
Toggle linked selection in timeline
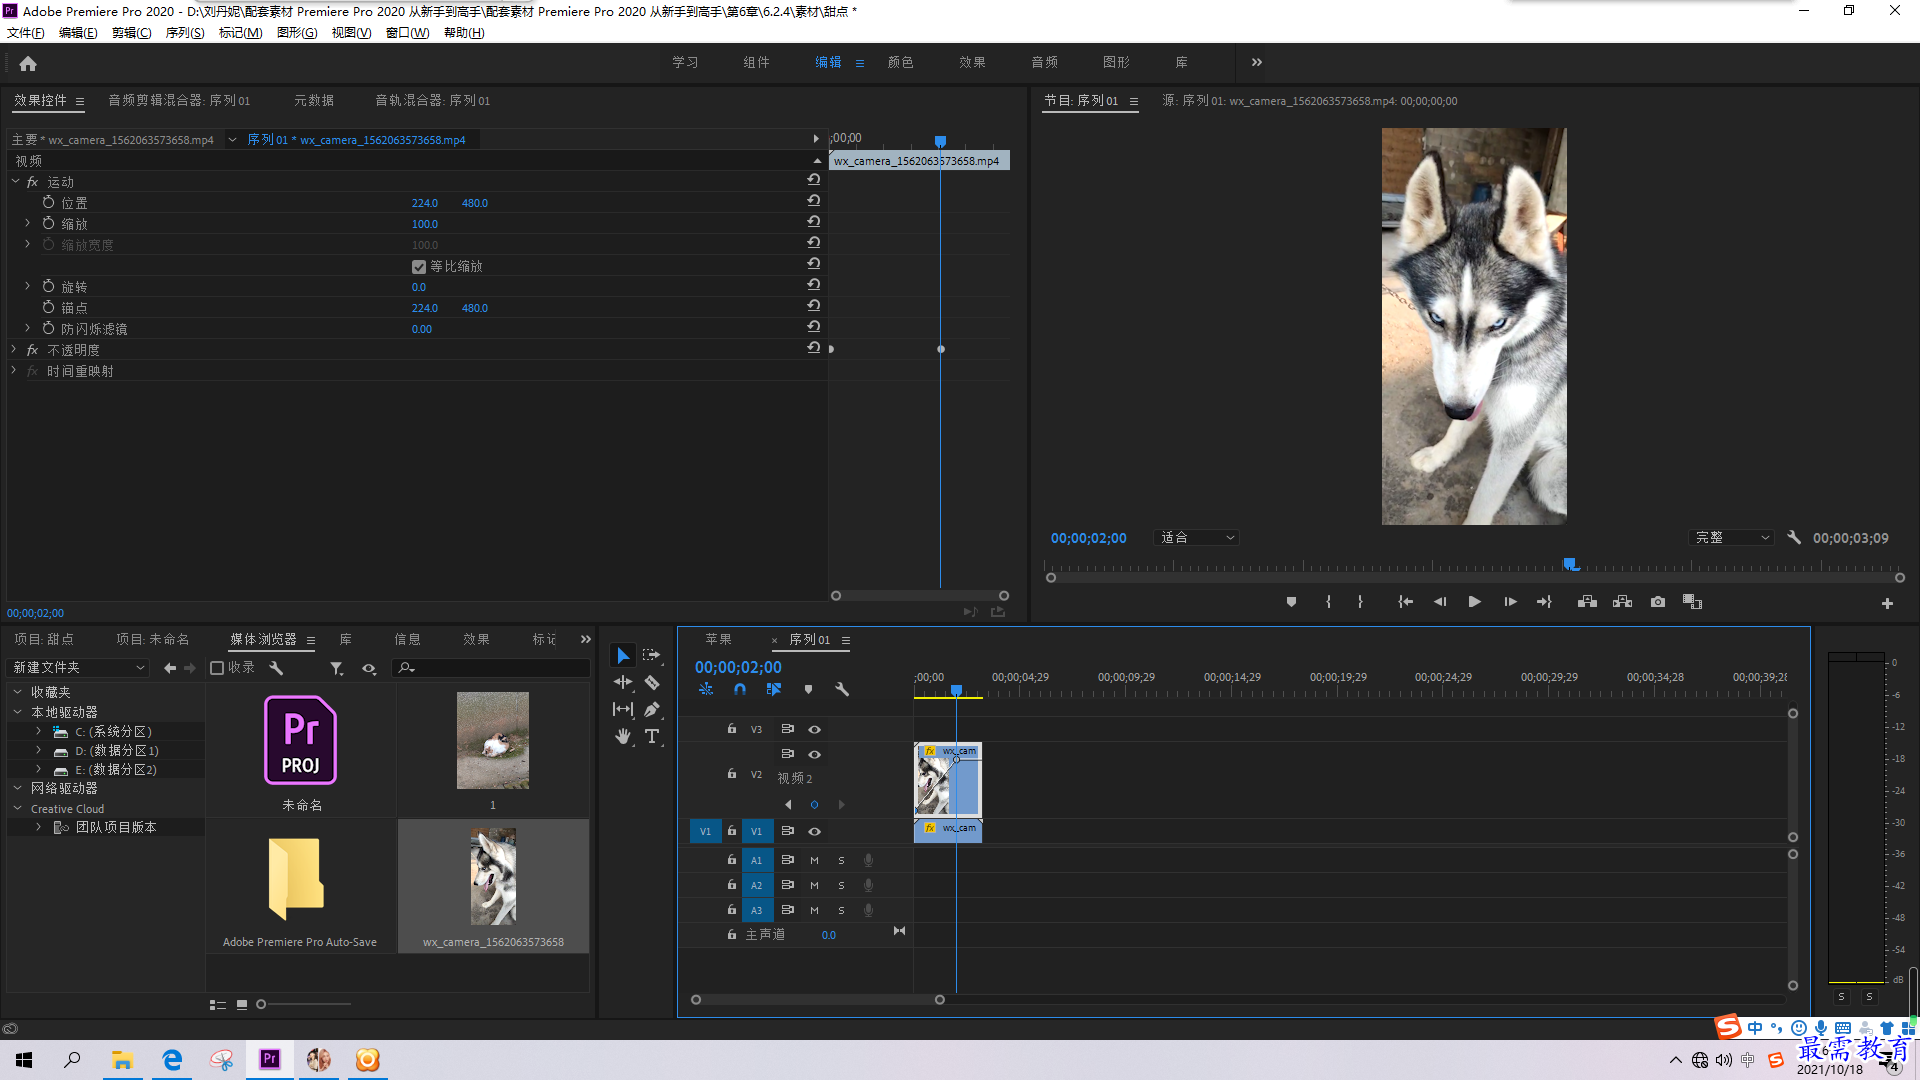[774, 689]
